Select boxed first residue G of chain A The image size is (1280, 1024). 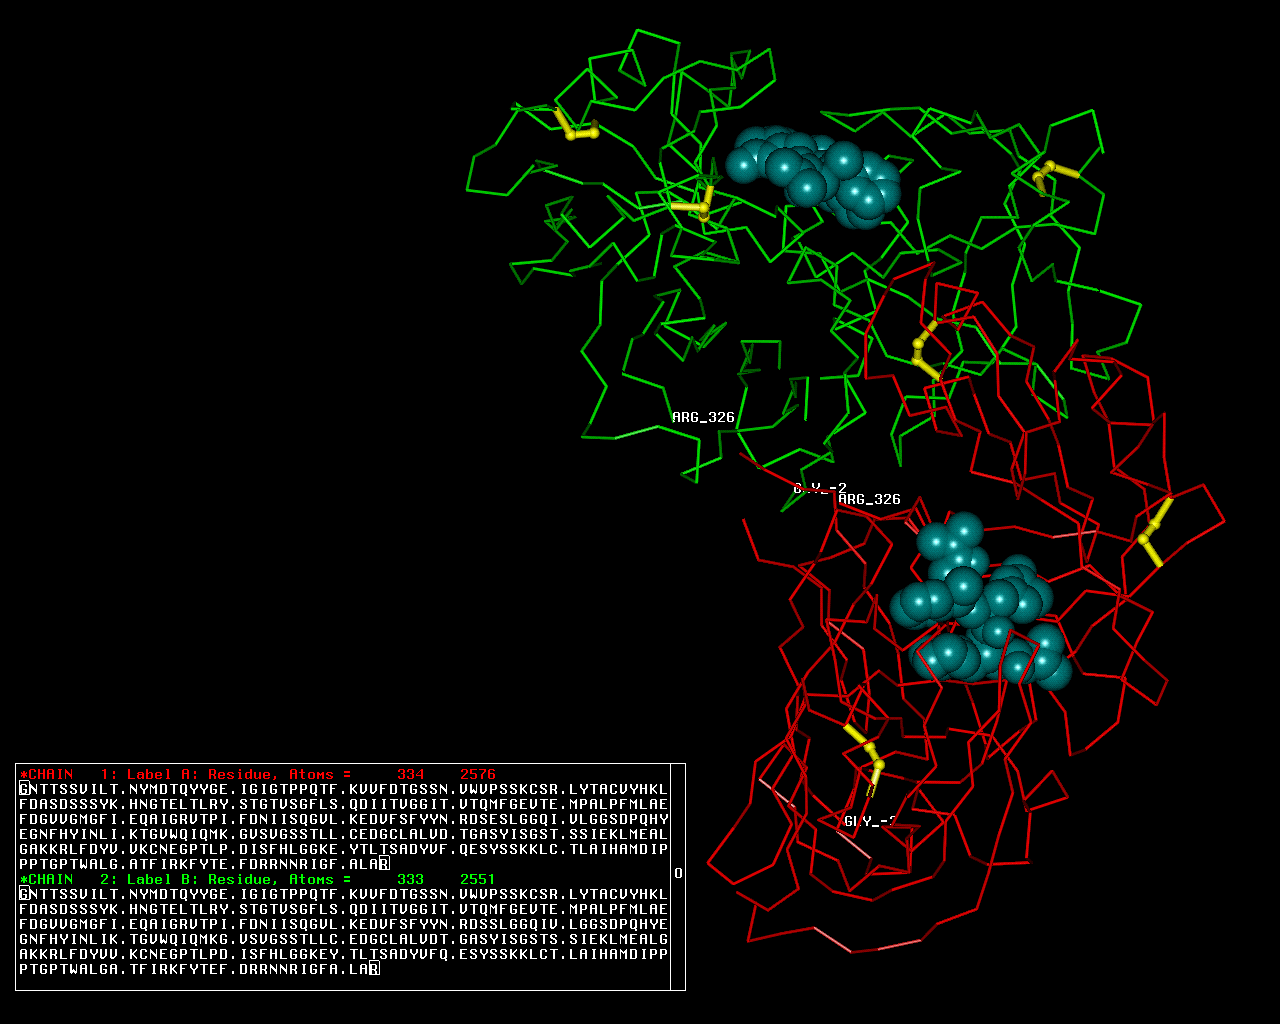coord(24,789)
